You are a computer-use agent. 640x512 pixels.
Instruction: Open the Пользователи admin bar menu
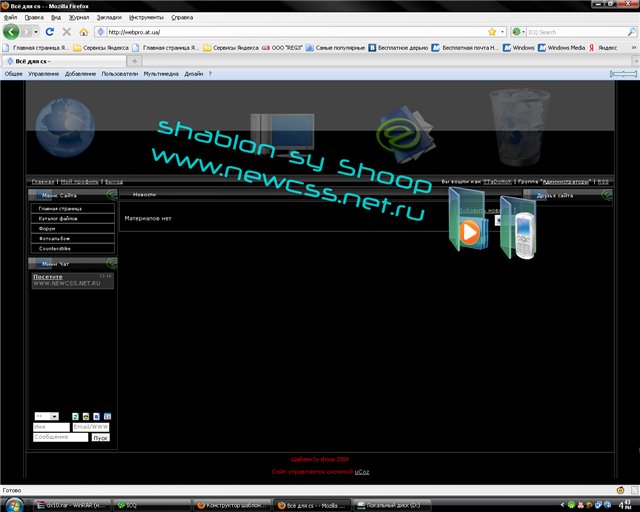(120, 74)
